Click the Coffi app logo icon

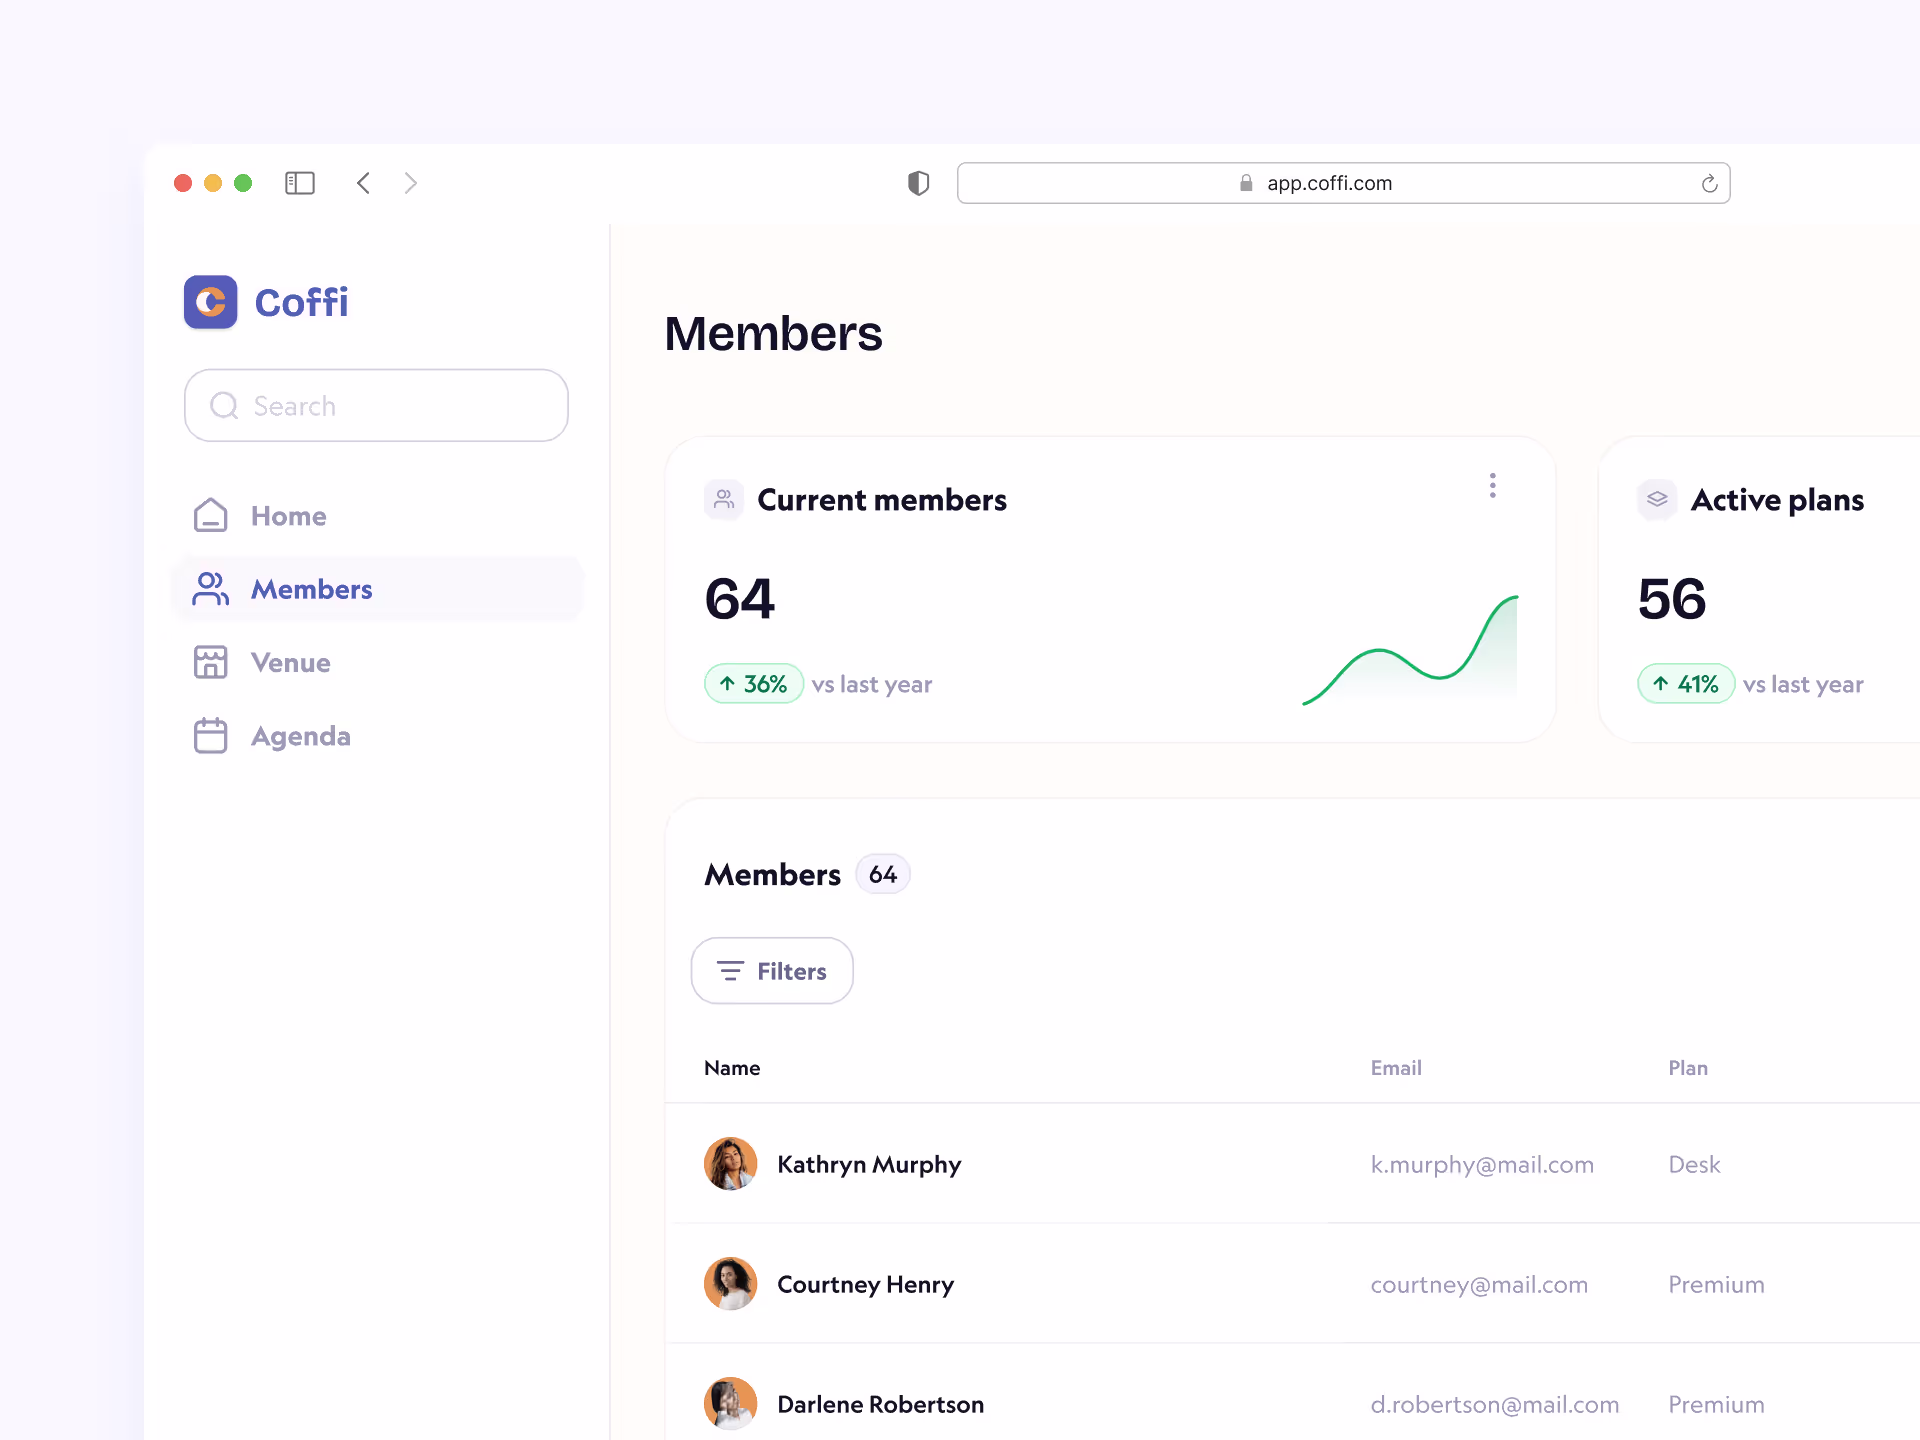tap(210, 302)
